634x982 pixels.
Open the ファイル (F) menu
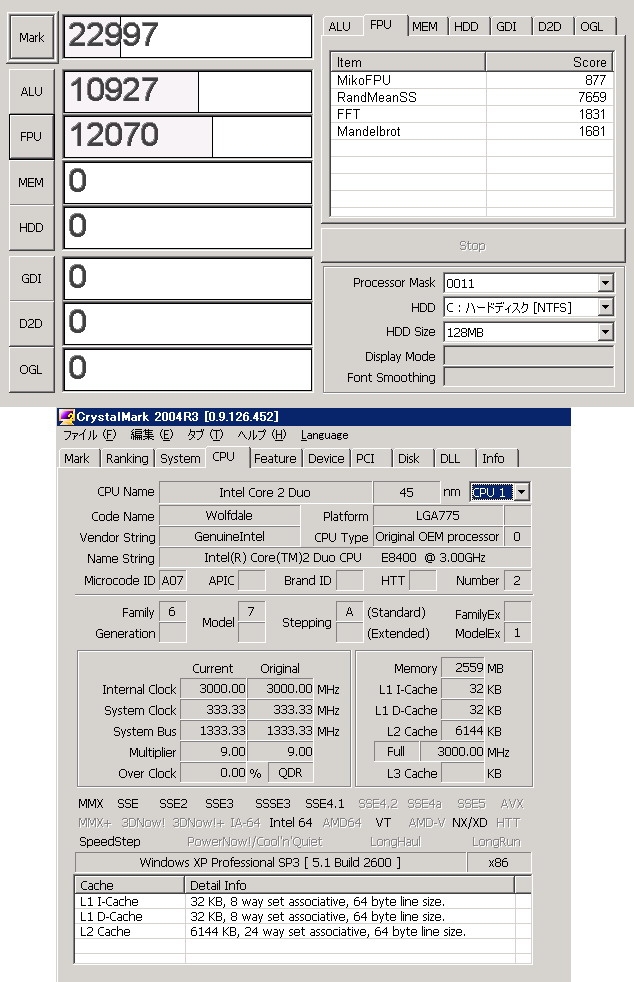89,435
